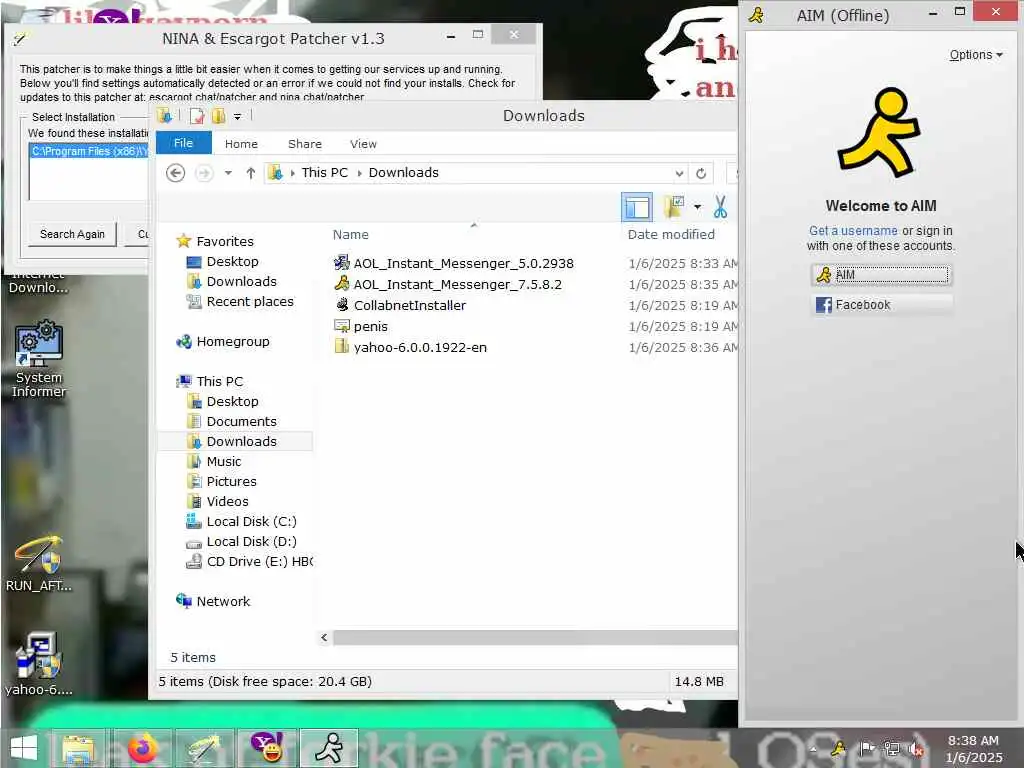
Task: Open Explorer recent locations dropdown
Action: [x=228, y=173]
